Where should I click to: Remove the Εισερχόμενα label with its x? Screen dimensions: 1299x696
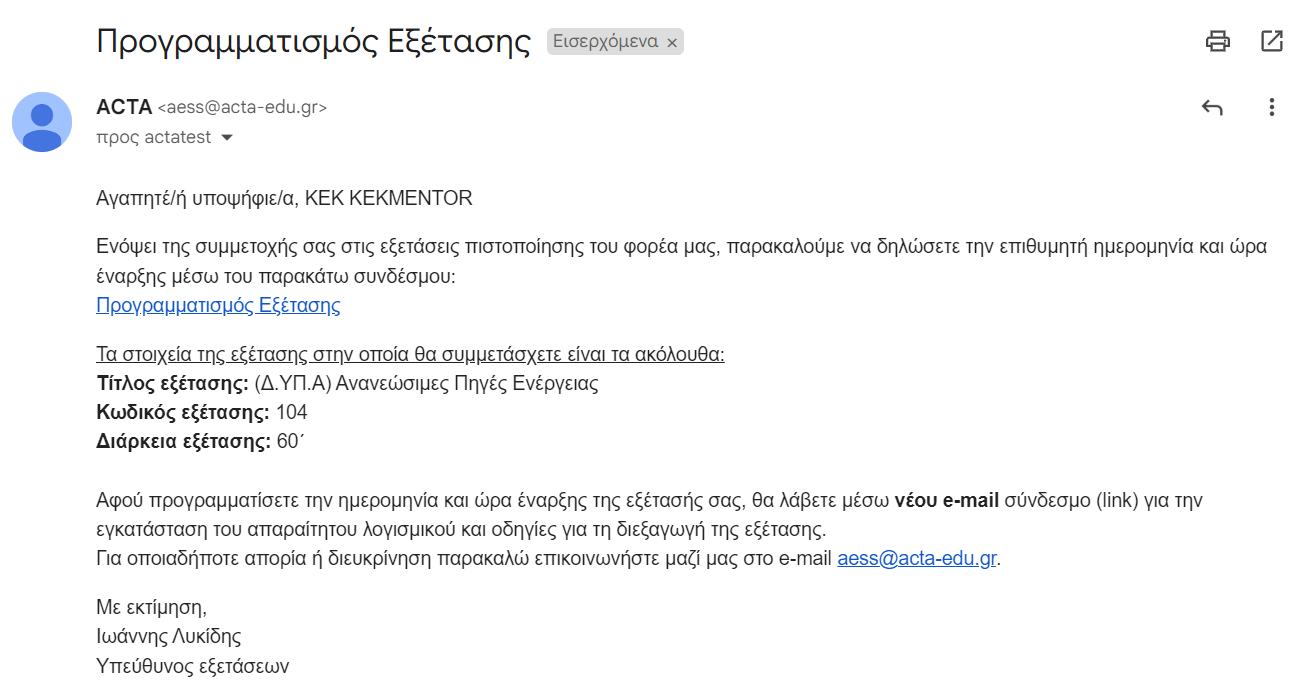[x=672, y=42]
